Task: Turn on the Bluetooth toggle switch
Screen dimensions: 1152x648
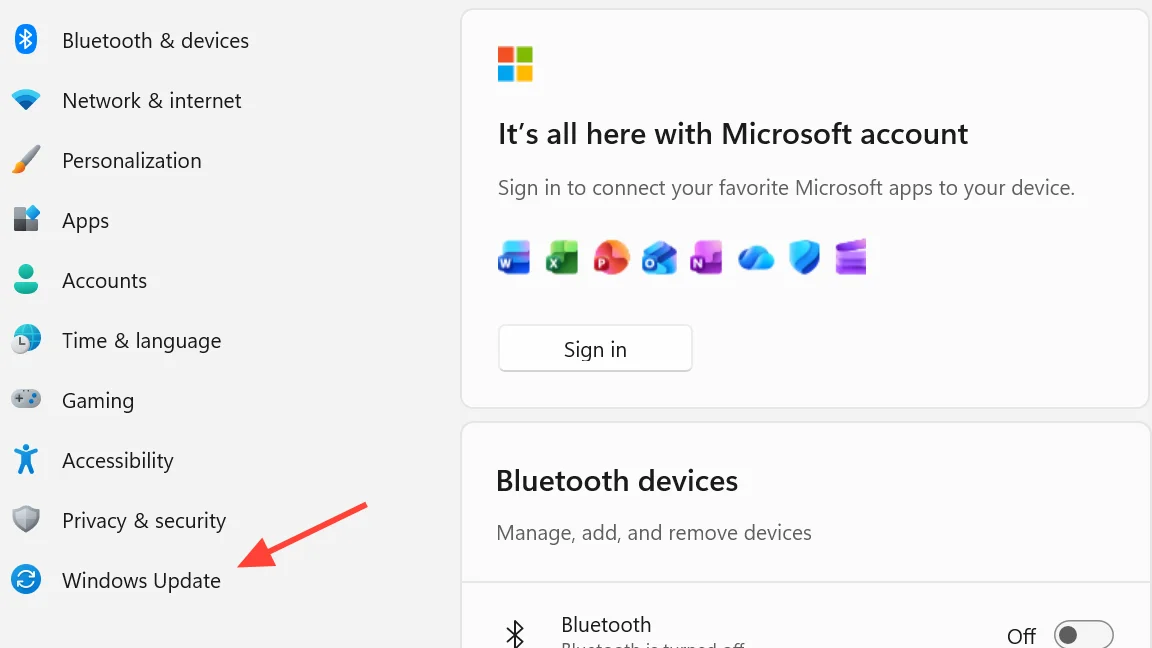Action: point(1083,635)
